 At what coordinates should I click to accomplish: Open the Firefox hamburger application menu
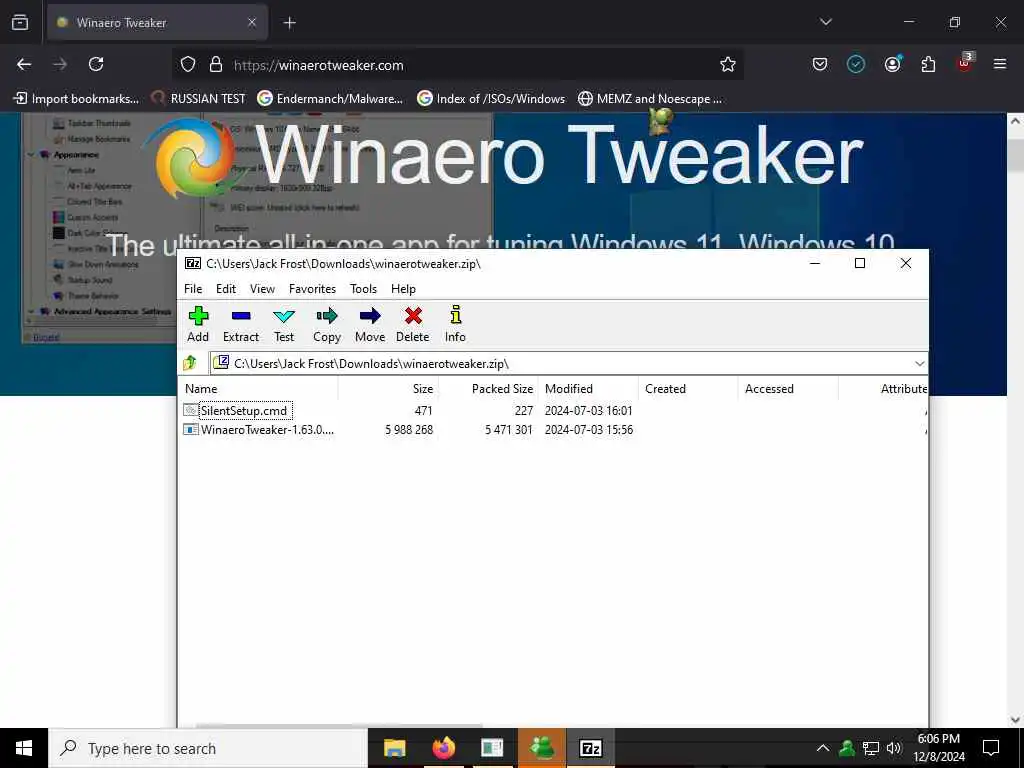coord(999,64)
